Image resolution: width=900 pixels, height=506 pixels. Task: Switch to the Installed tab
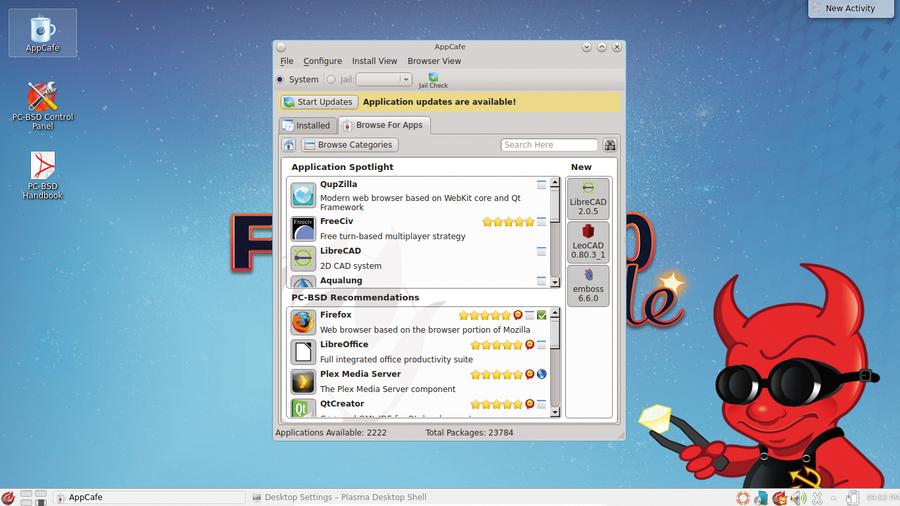tap(307, 125)
